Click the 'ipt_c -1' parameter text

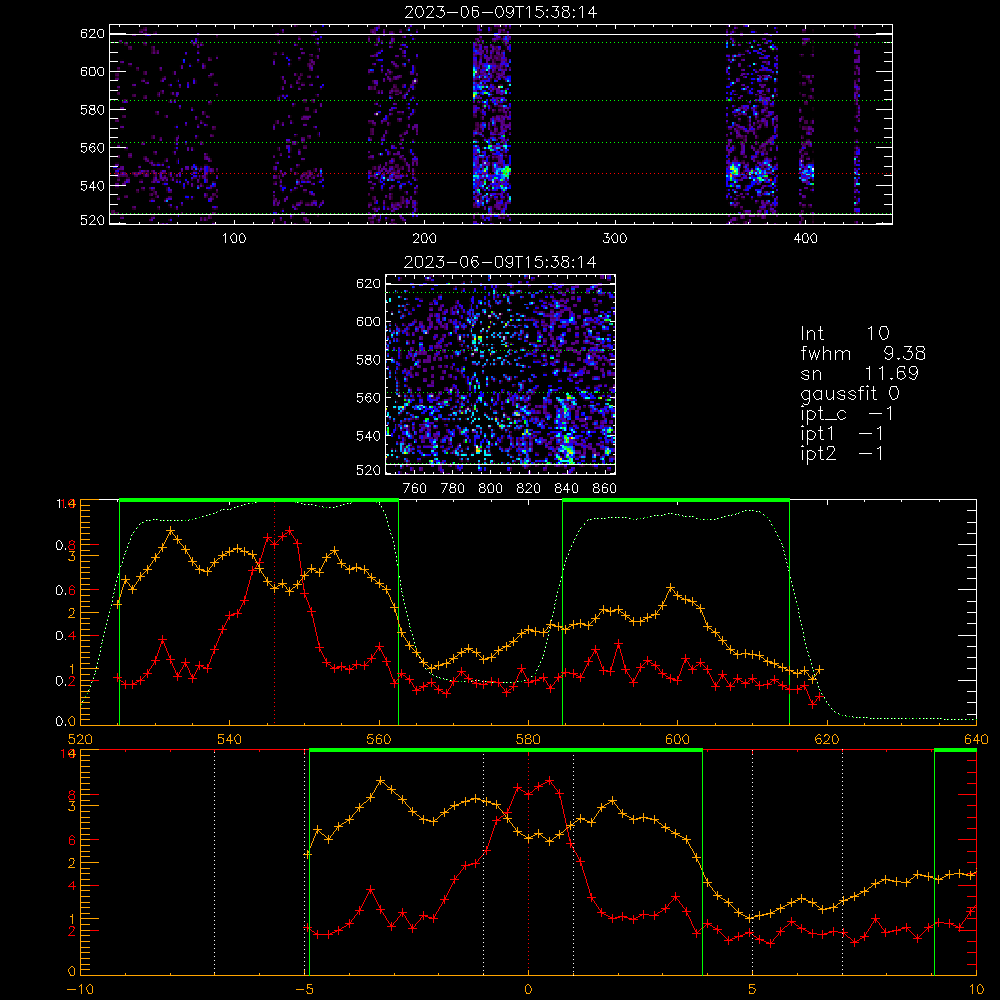[847, 414]
